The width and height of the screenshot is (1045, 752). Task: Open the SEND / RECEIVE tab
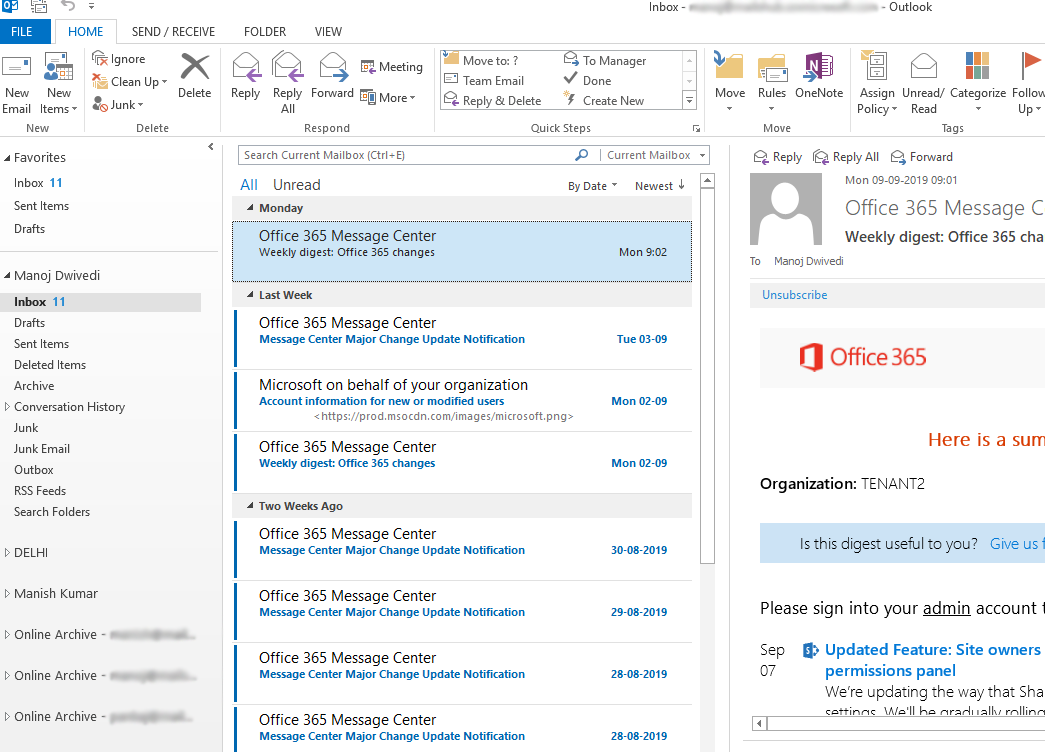pos(173,32)
